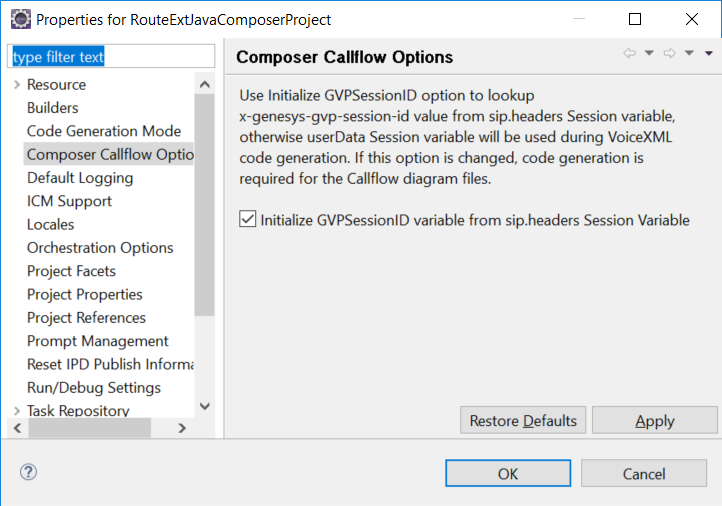Expand the Task Repository tree node

coord(17,411)
